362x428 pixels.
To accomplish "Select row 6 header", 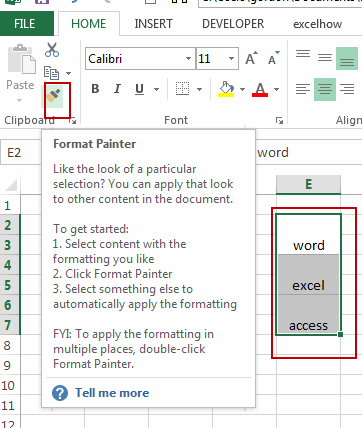I will tap(10, 305).
